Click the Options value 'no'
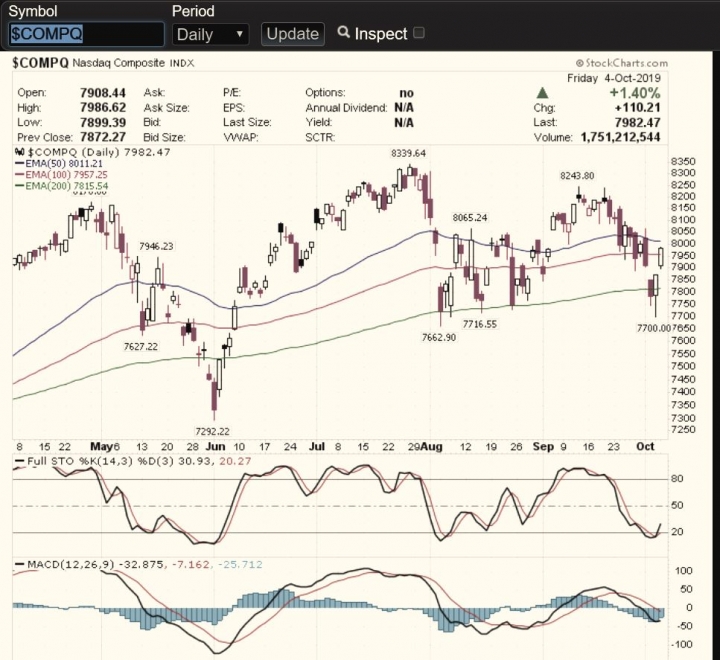720x660 pixels. pyautogui.click(x=406, y=93)
